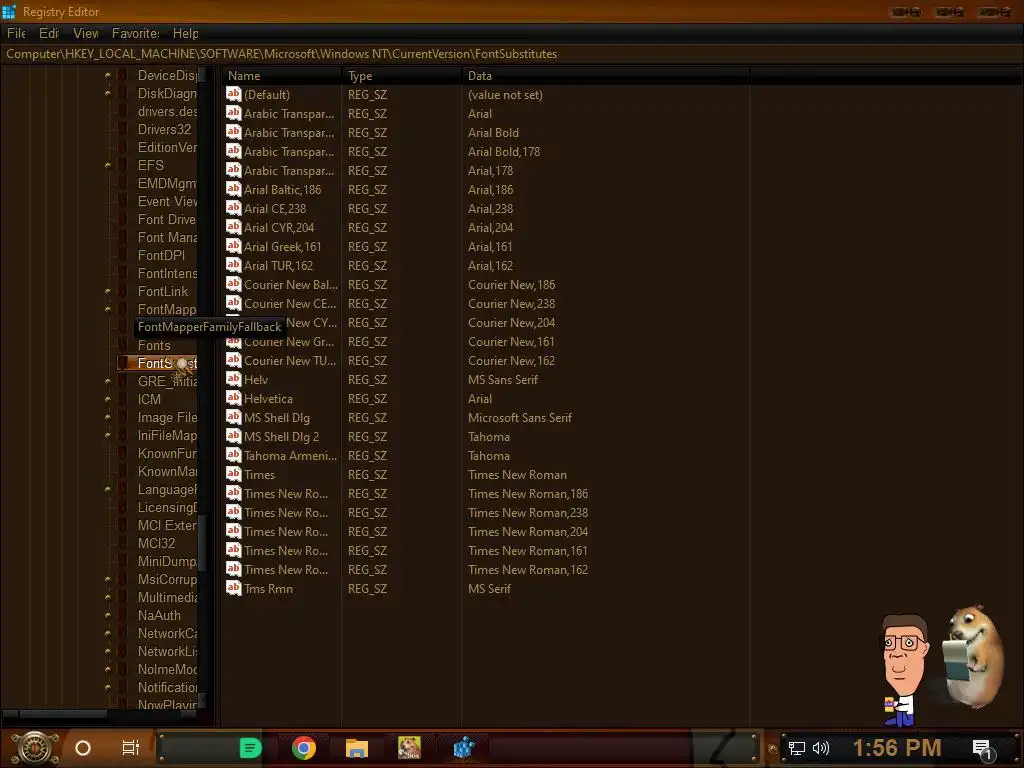Open the Favorites menu
The height and width of the screenshot is (768, 1024).
[136, 33]
